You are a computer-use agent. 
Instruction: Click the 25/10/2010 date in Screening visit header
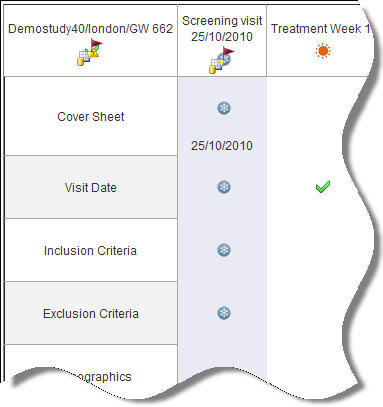[x=222, y=37]
